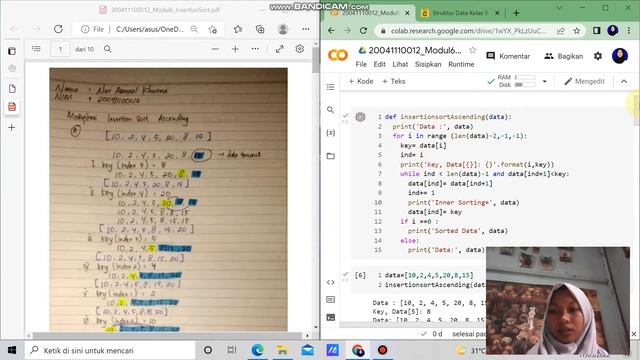Screen dimensions: 640x360
Task: Run the insertionsortAscending code cell
Action: pos(360,117)
